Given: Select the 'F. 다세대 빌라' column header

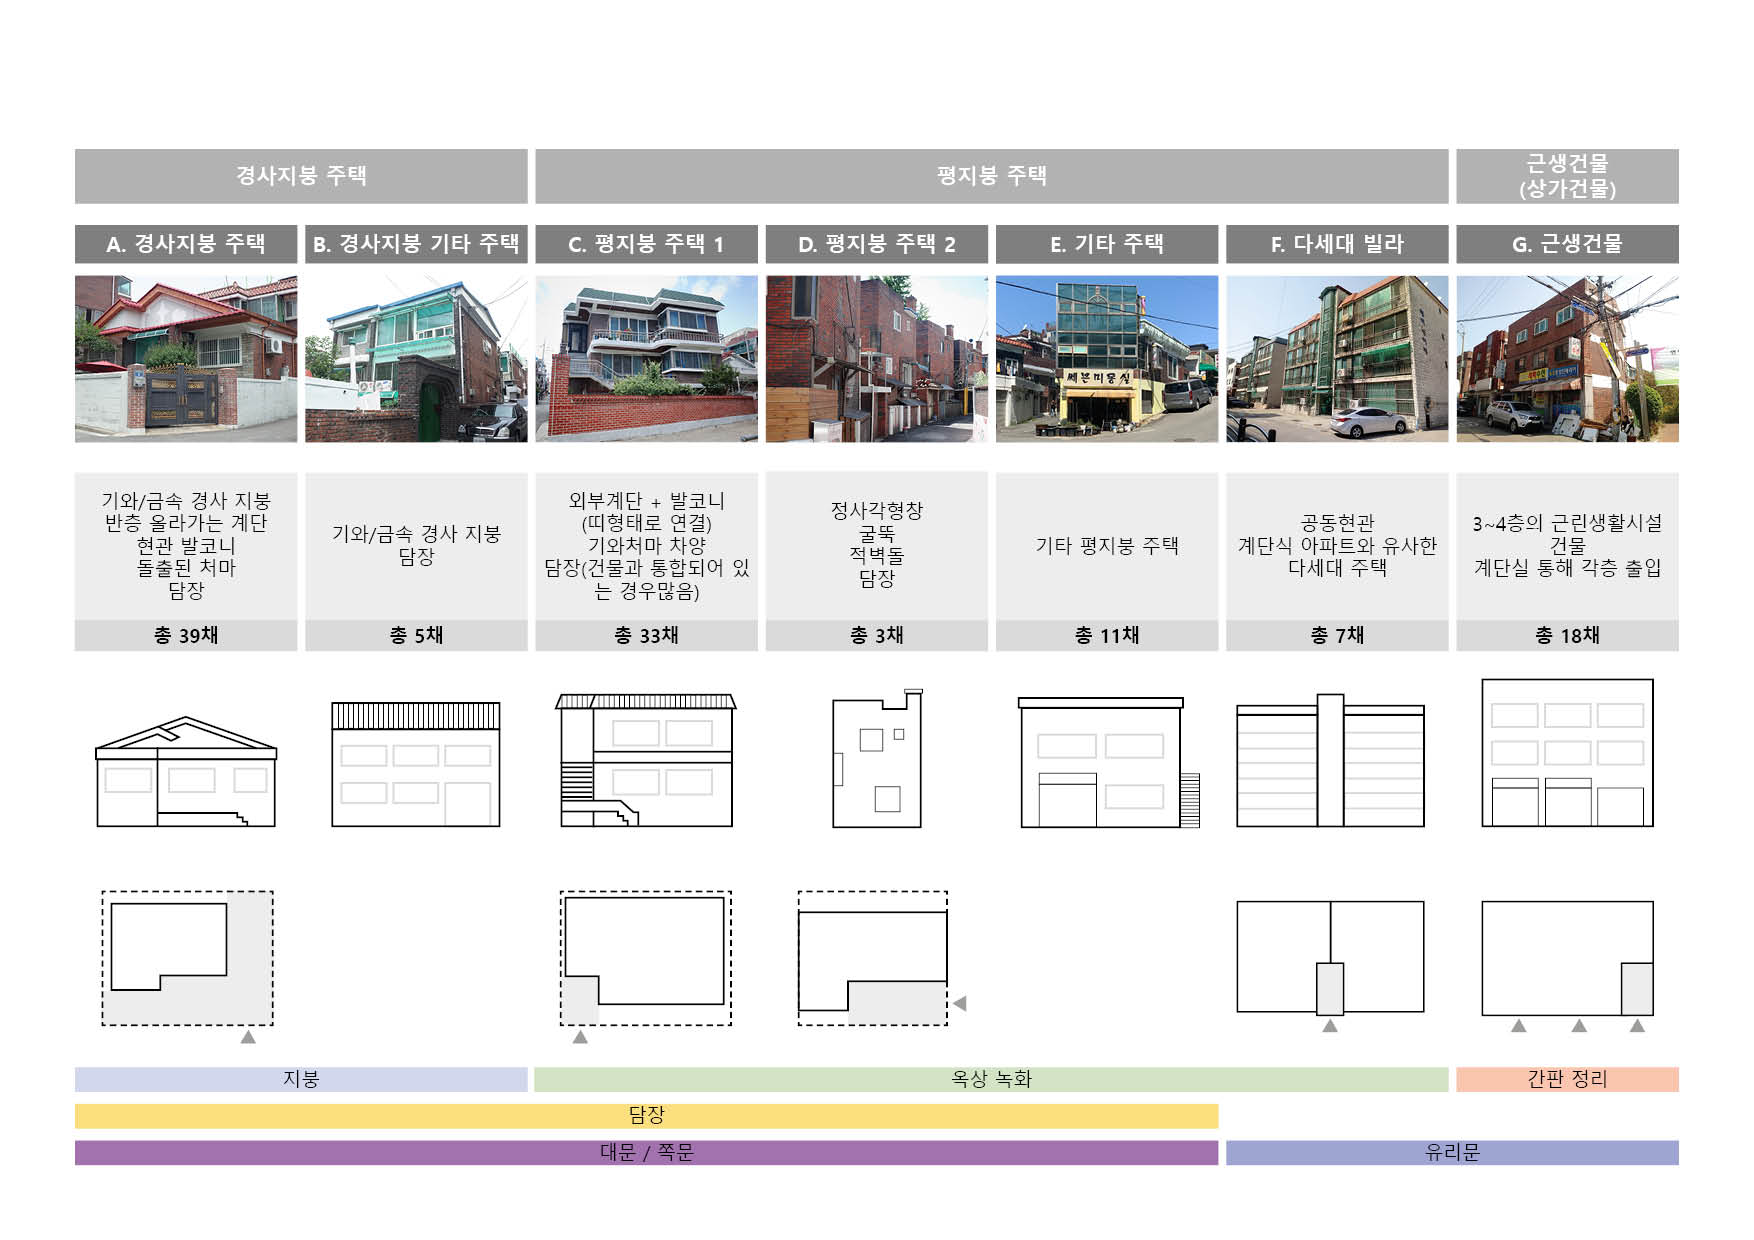Looking at the screenshot, I should pos(1337,244).
